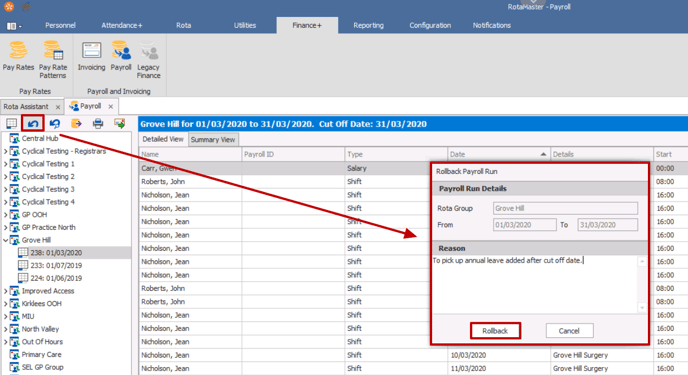688x375 pixels.
Task: Switch to Summary View tab
Action: click(x=213, y=139)
